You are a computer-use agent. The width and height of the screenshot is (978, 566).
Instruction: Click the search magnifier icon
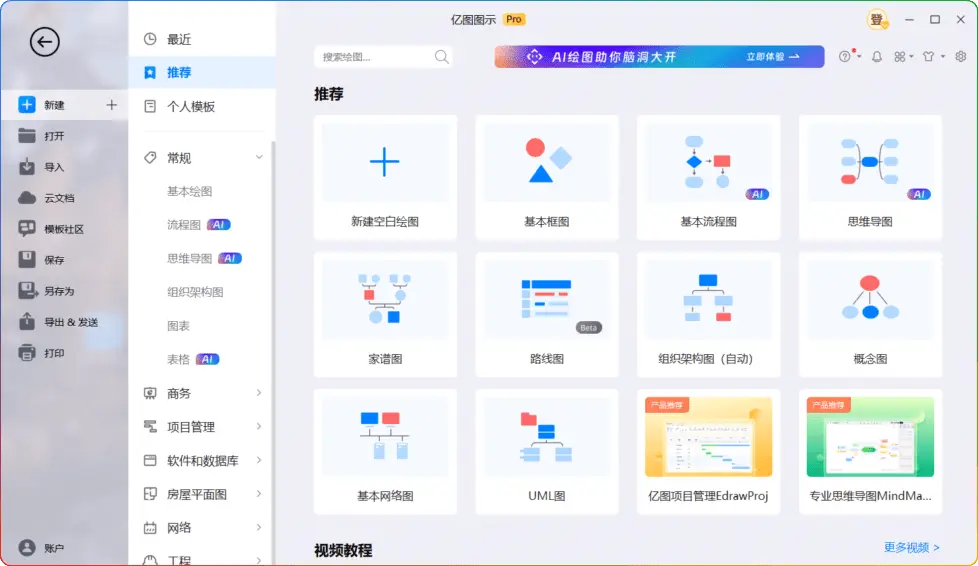click(x=441, y=57)
